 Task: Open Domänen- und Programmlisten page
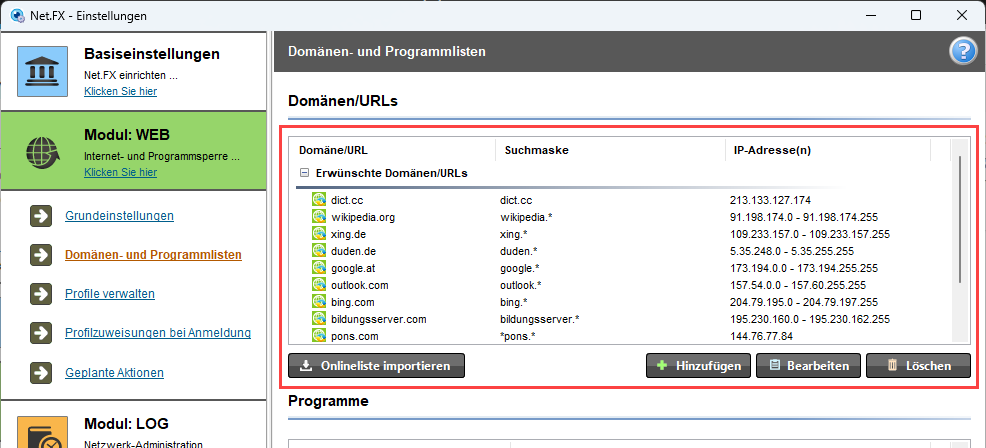tap(153, 255)
